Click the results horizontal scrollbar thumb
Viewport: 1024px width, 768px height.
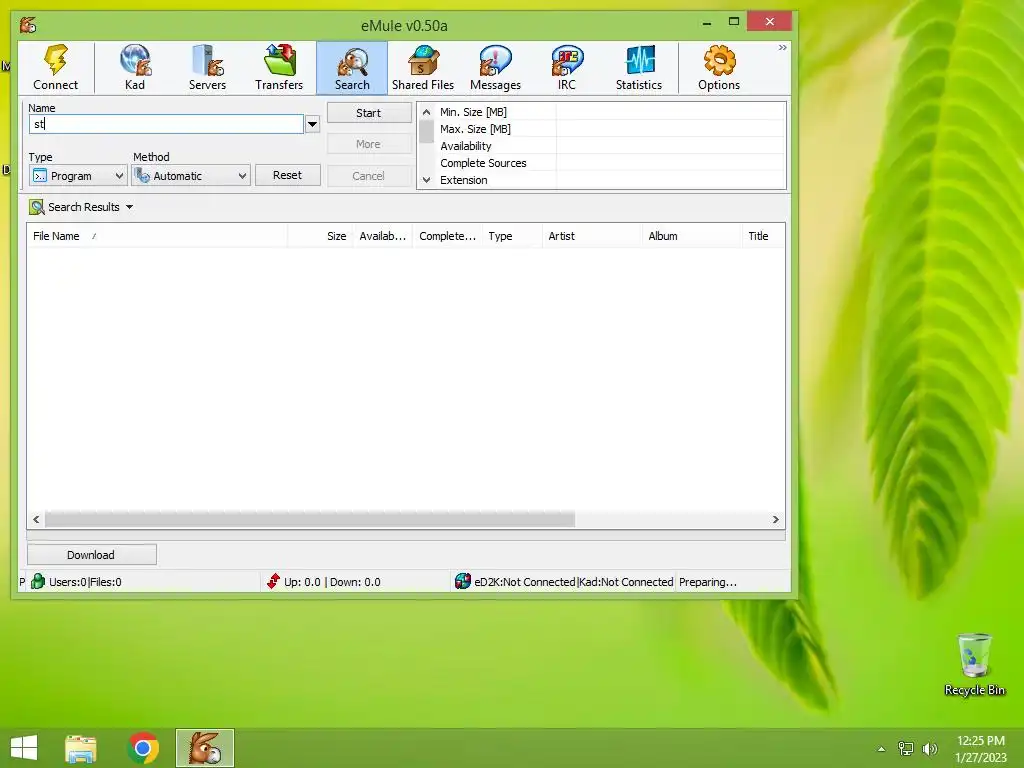tap(310, 519)
